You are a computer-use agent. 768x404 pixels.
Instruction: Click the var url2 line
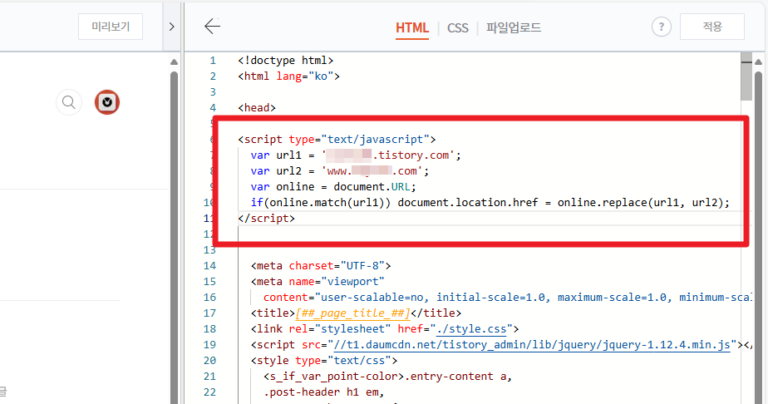coord(339,171)
